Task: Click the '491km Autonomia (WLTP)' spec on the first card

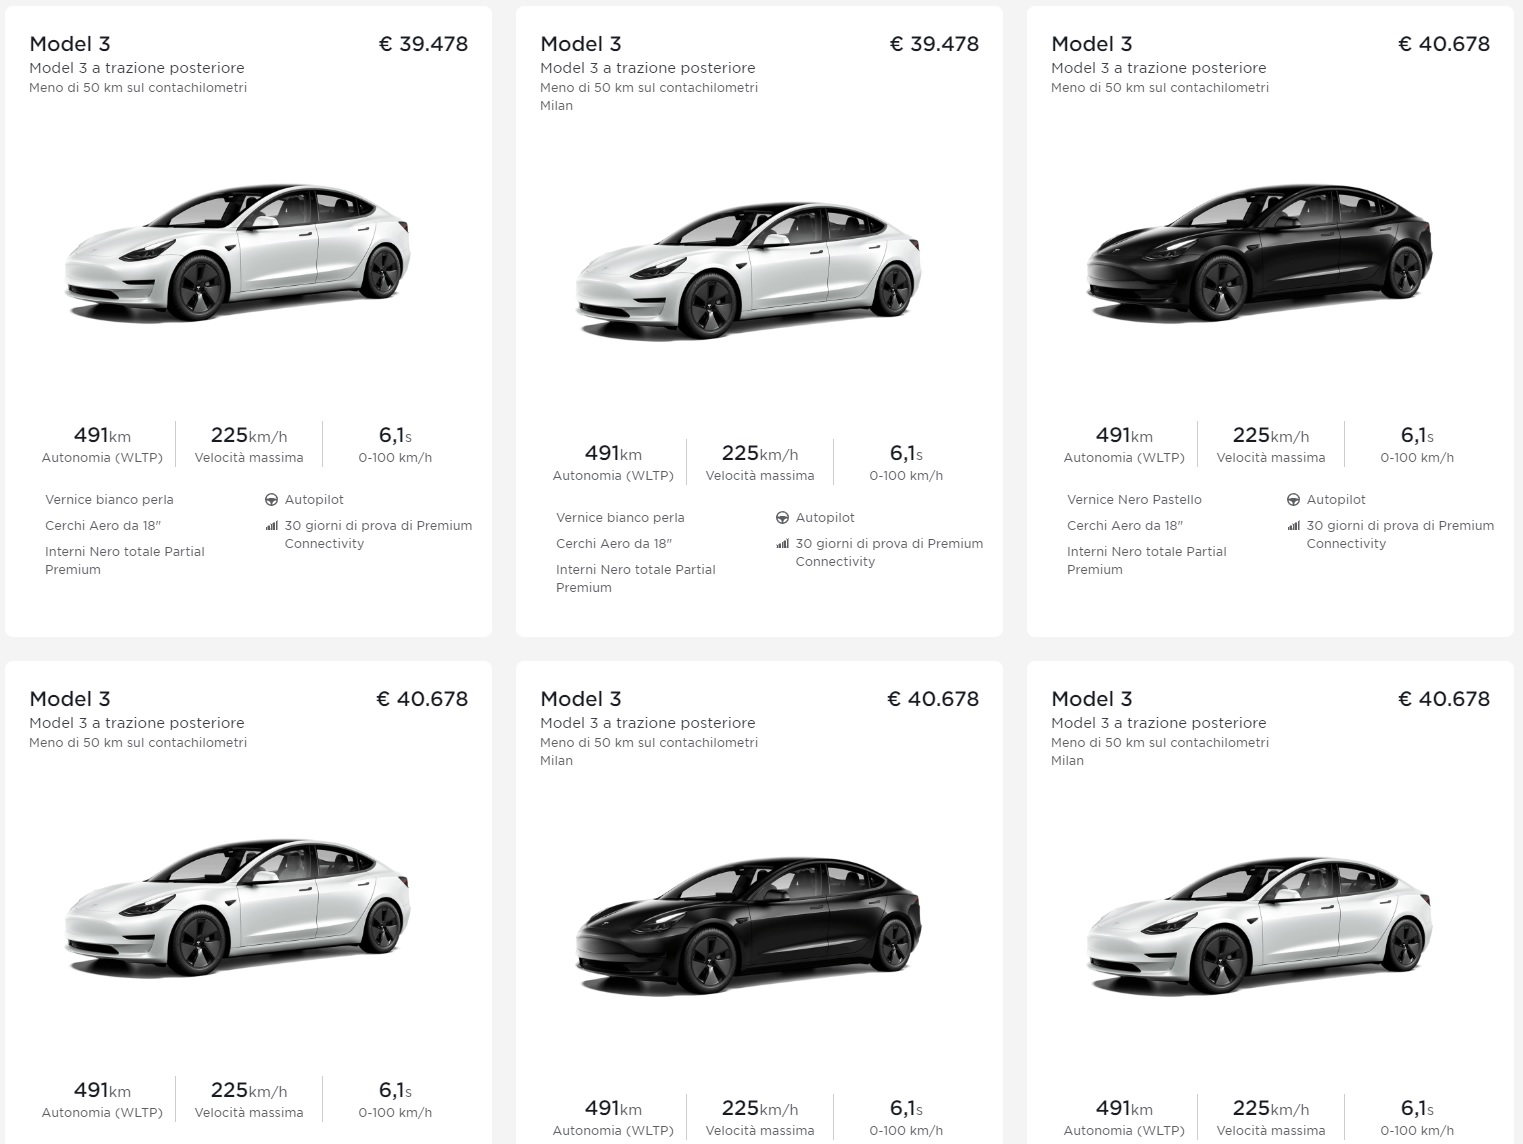Action: [101, 444]
